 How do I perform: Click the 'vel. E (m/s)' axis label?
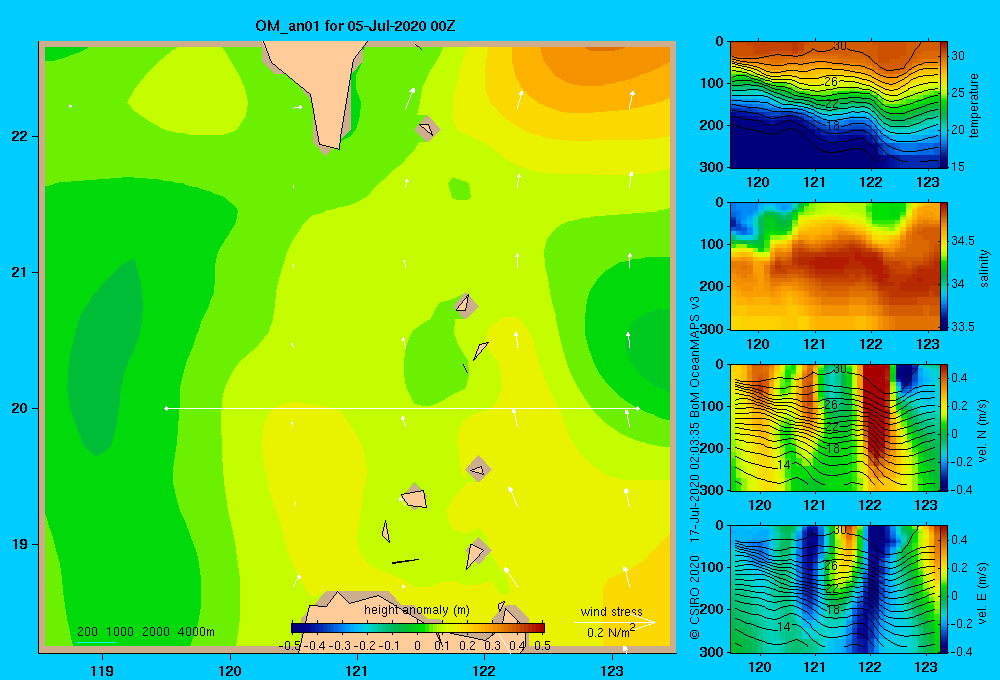pos(982,592)
